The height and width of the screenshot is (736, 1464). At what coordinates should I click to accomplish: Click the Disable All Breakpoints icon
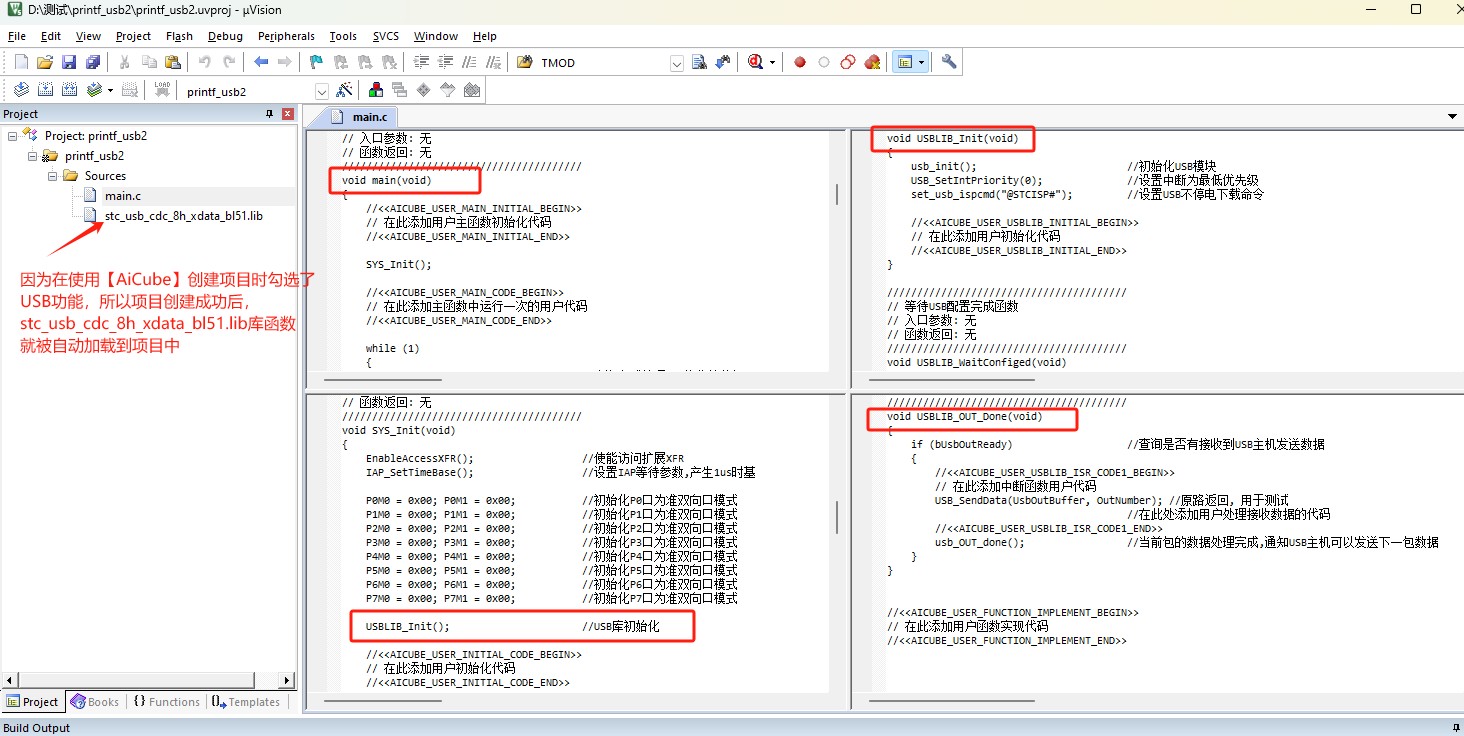tap(848, 62)
